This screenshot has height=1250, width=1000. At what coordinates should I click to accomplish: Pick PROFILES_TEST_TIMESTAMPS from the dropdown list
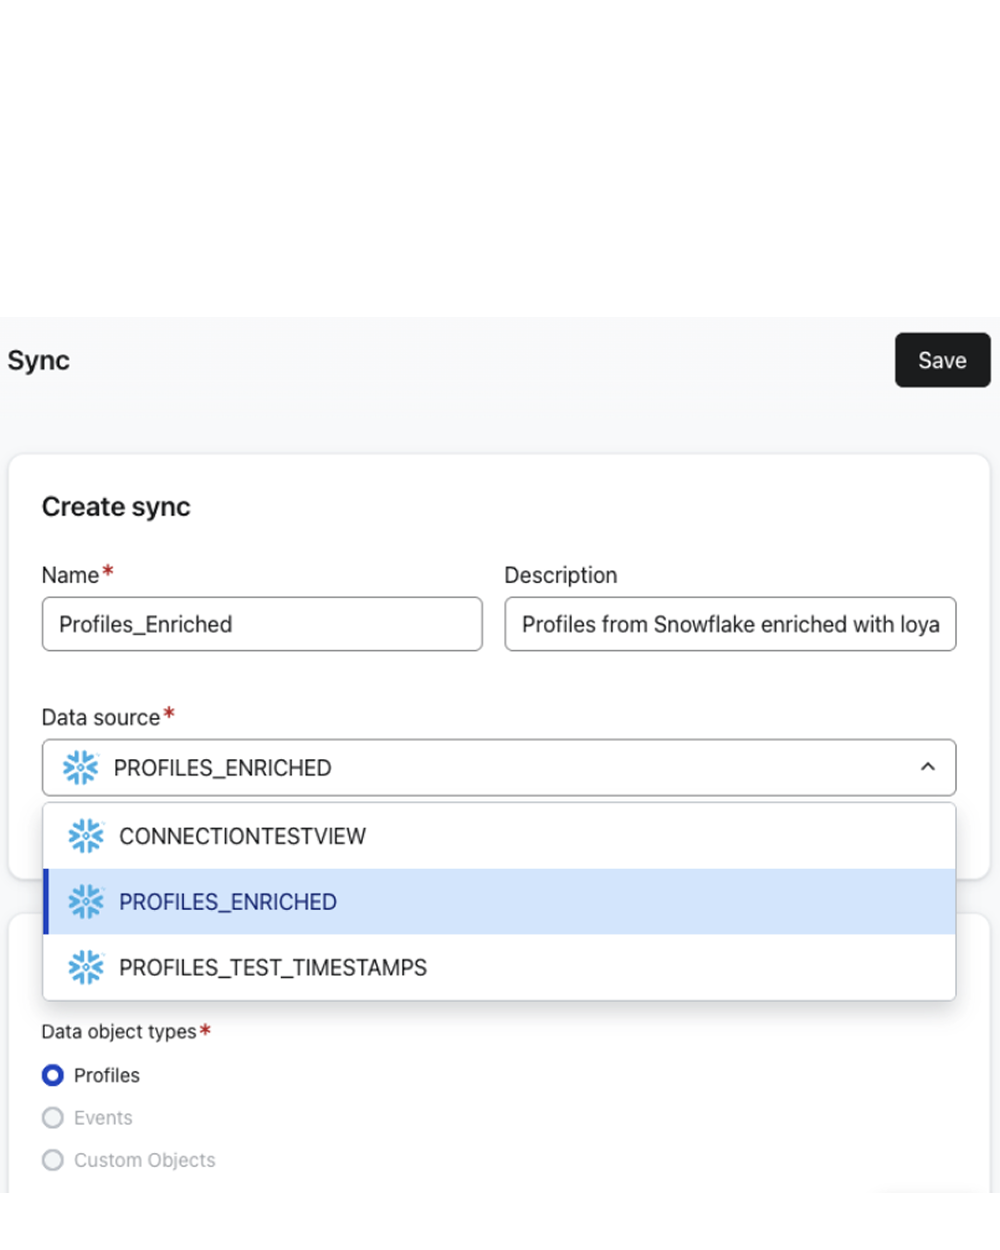(273, 968)
